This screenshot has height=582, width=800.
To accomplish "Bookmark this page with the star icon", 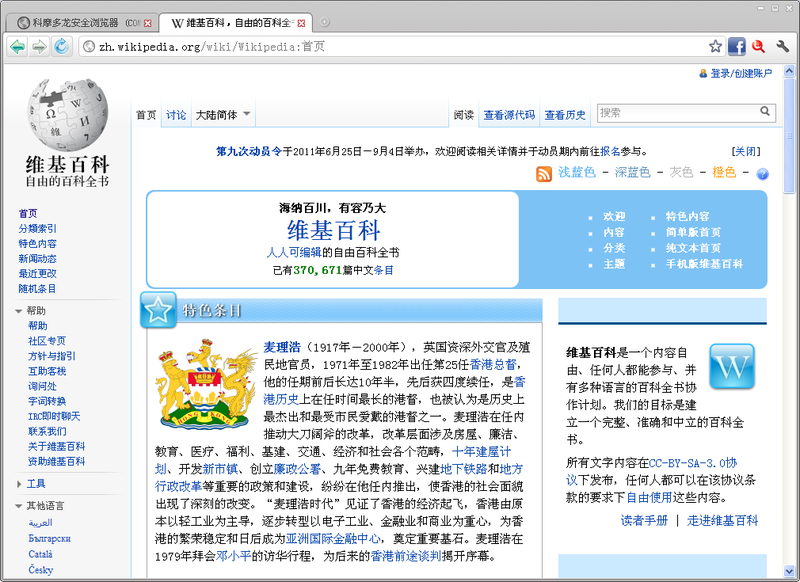I will tap(715, 46).
